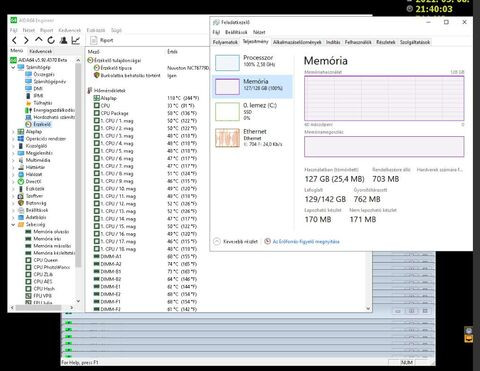Click the Riport toolbar button in AIDA64
This screenshot has height=371, width=480.
(x=102, y=40)
